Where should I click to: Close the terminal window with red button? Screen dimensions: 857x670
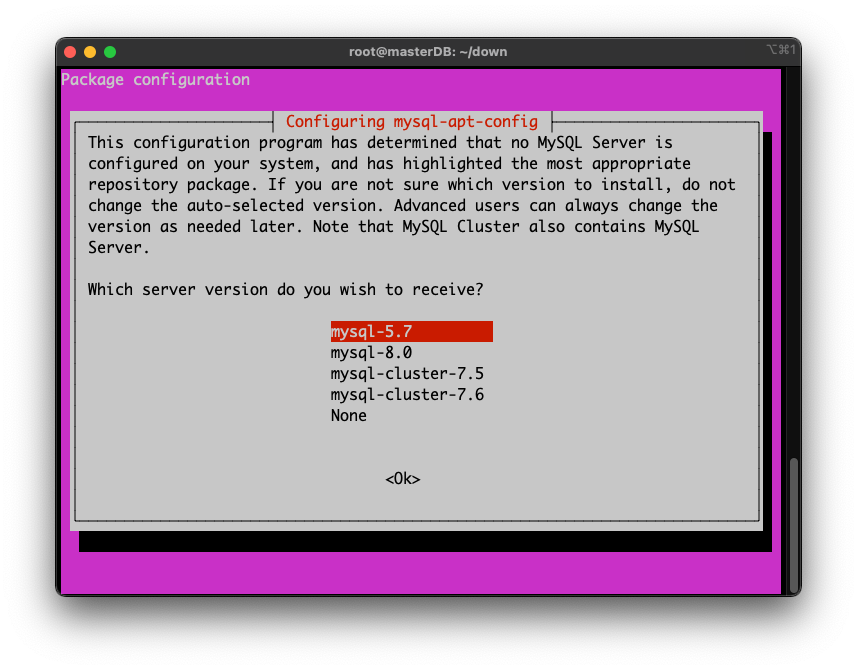pos(70,52)
